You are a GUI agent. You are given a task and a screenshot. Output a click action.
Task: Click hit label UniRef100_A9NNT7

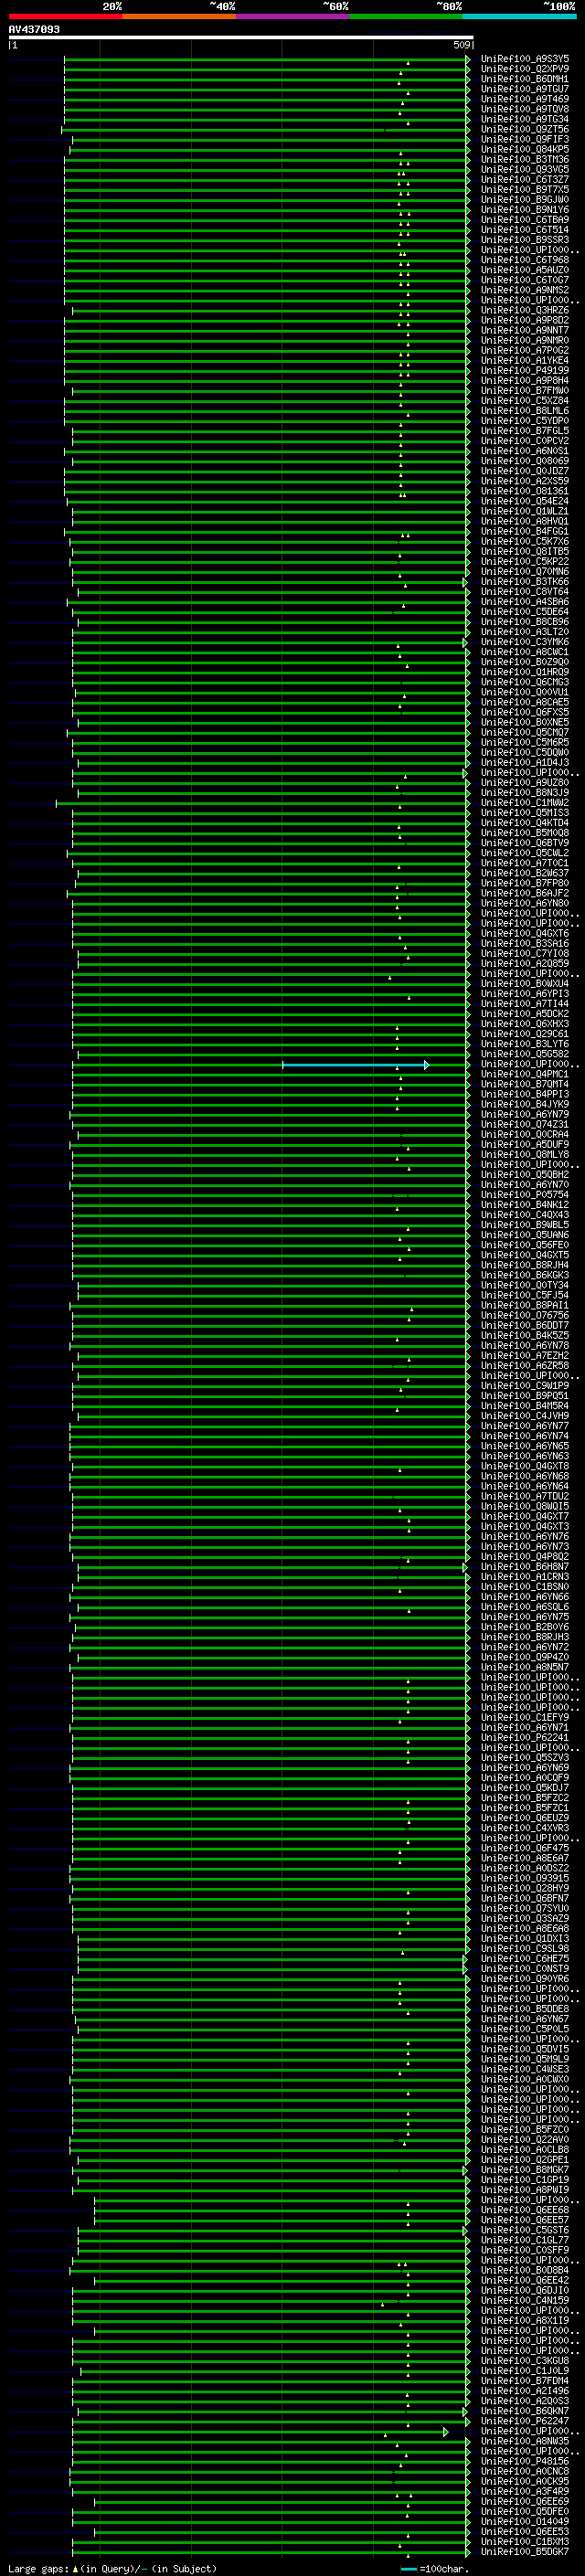click(x=525, y=330)
